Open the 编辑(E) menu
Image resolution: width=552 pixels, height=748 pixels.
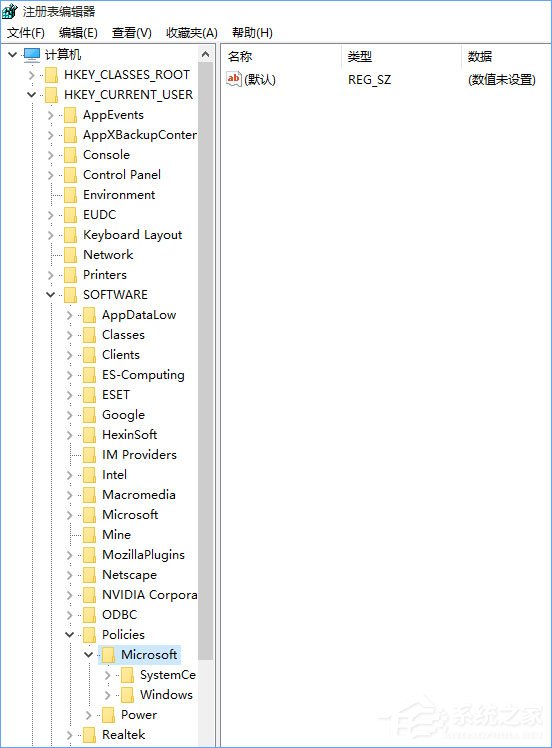pyautogui.click(x=78, y=33)
